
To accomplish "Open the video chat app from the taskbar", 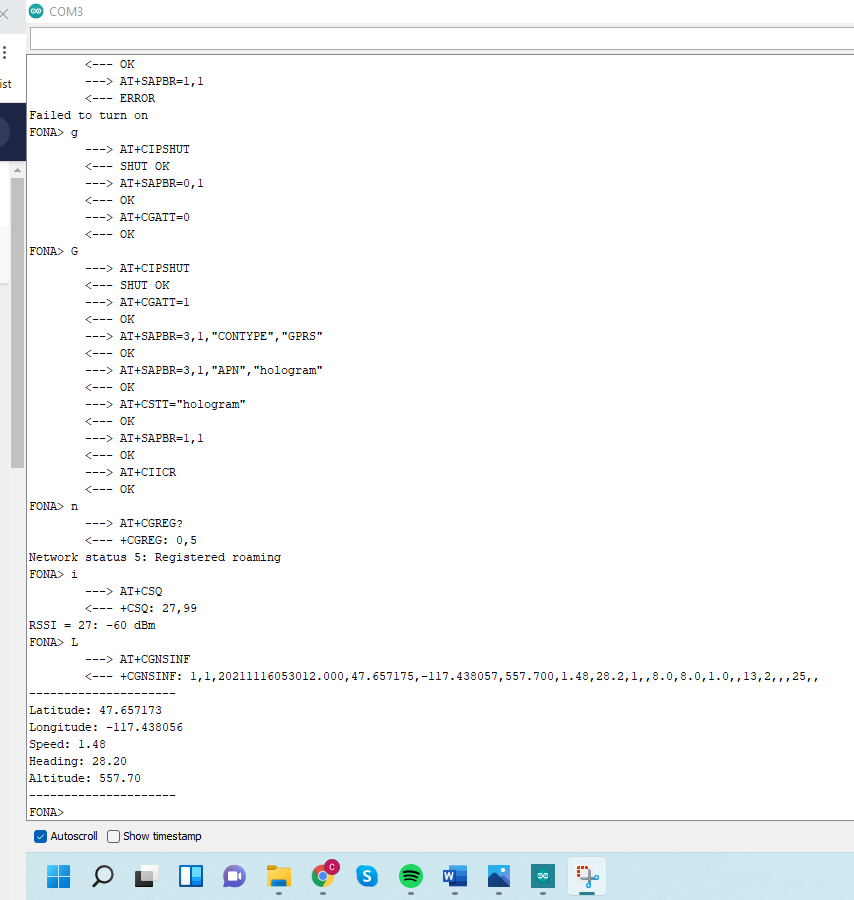I will [x=234, y=876].
